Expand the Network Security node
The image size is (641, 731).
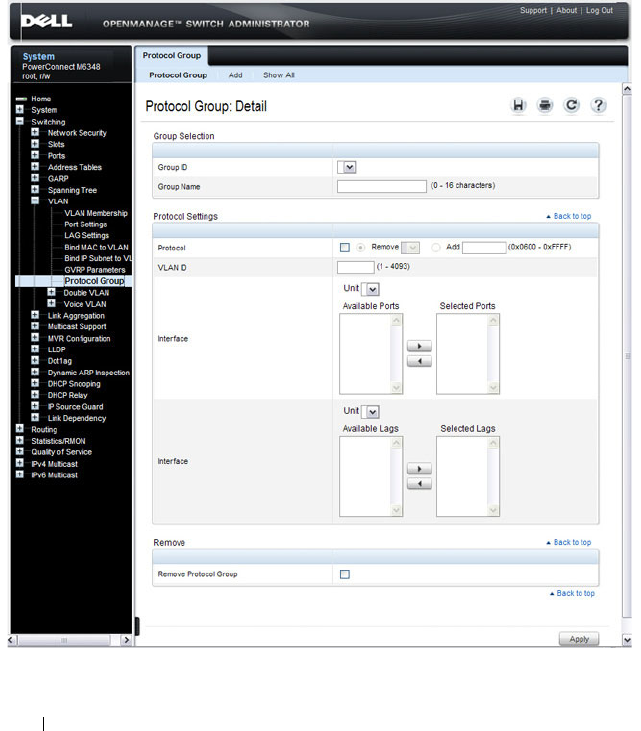[x=35, y=132]
